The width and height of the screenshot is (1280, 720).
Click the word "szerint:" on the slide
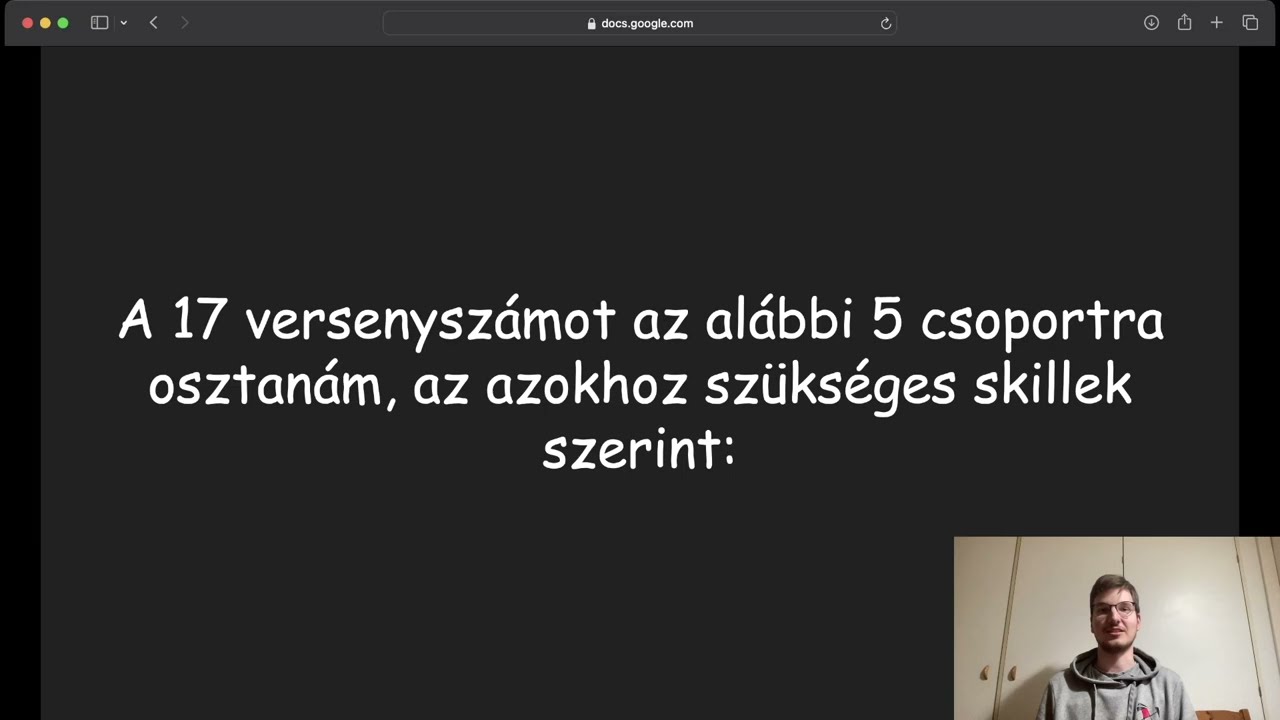tap(639, 448)
